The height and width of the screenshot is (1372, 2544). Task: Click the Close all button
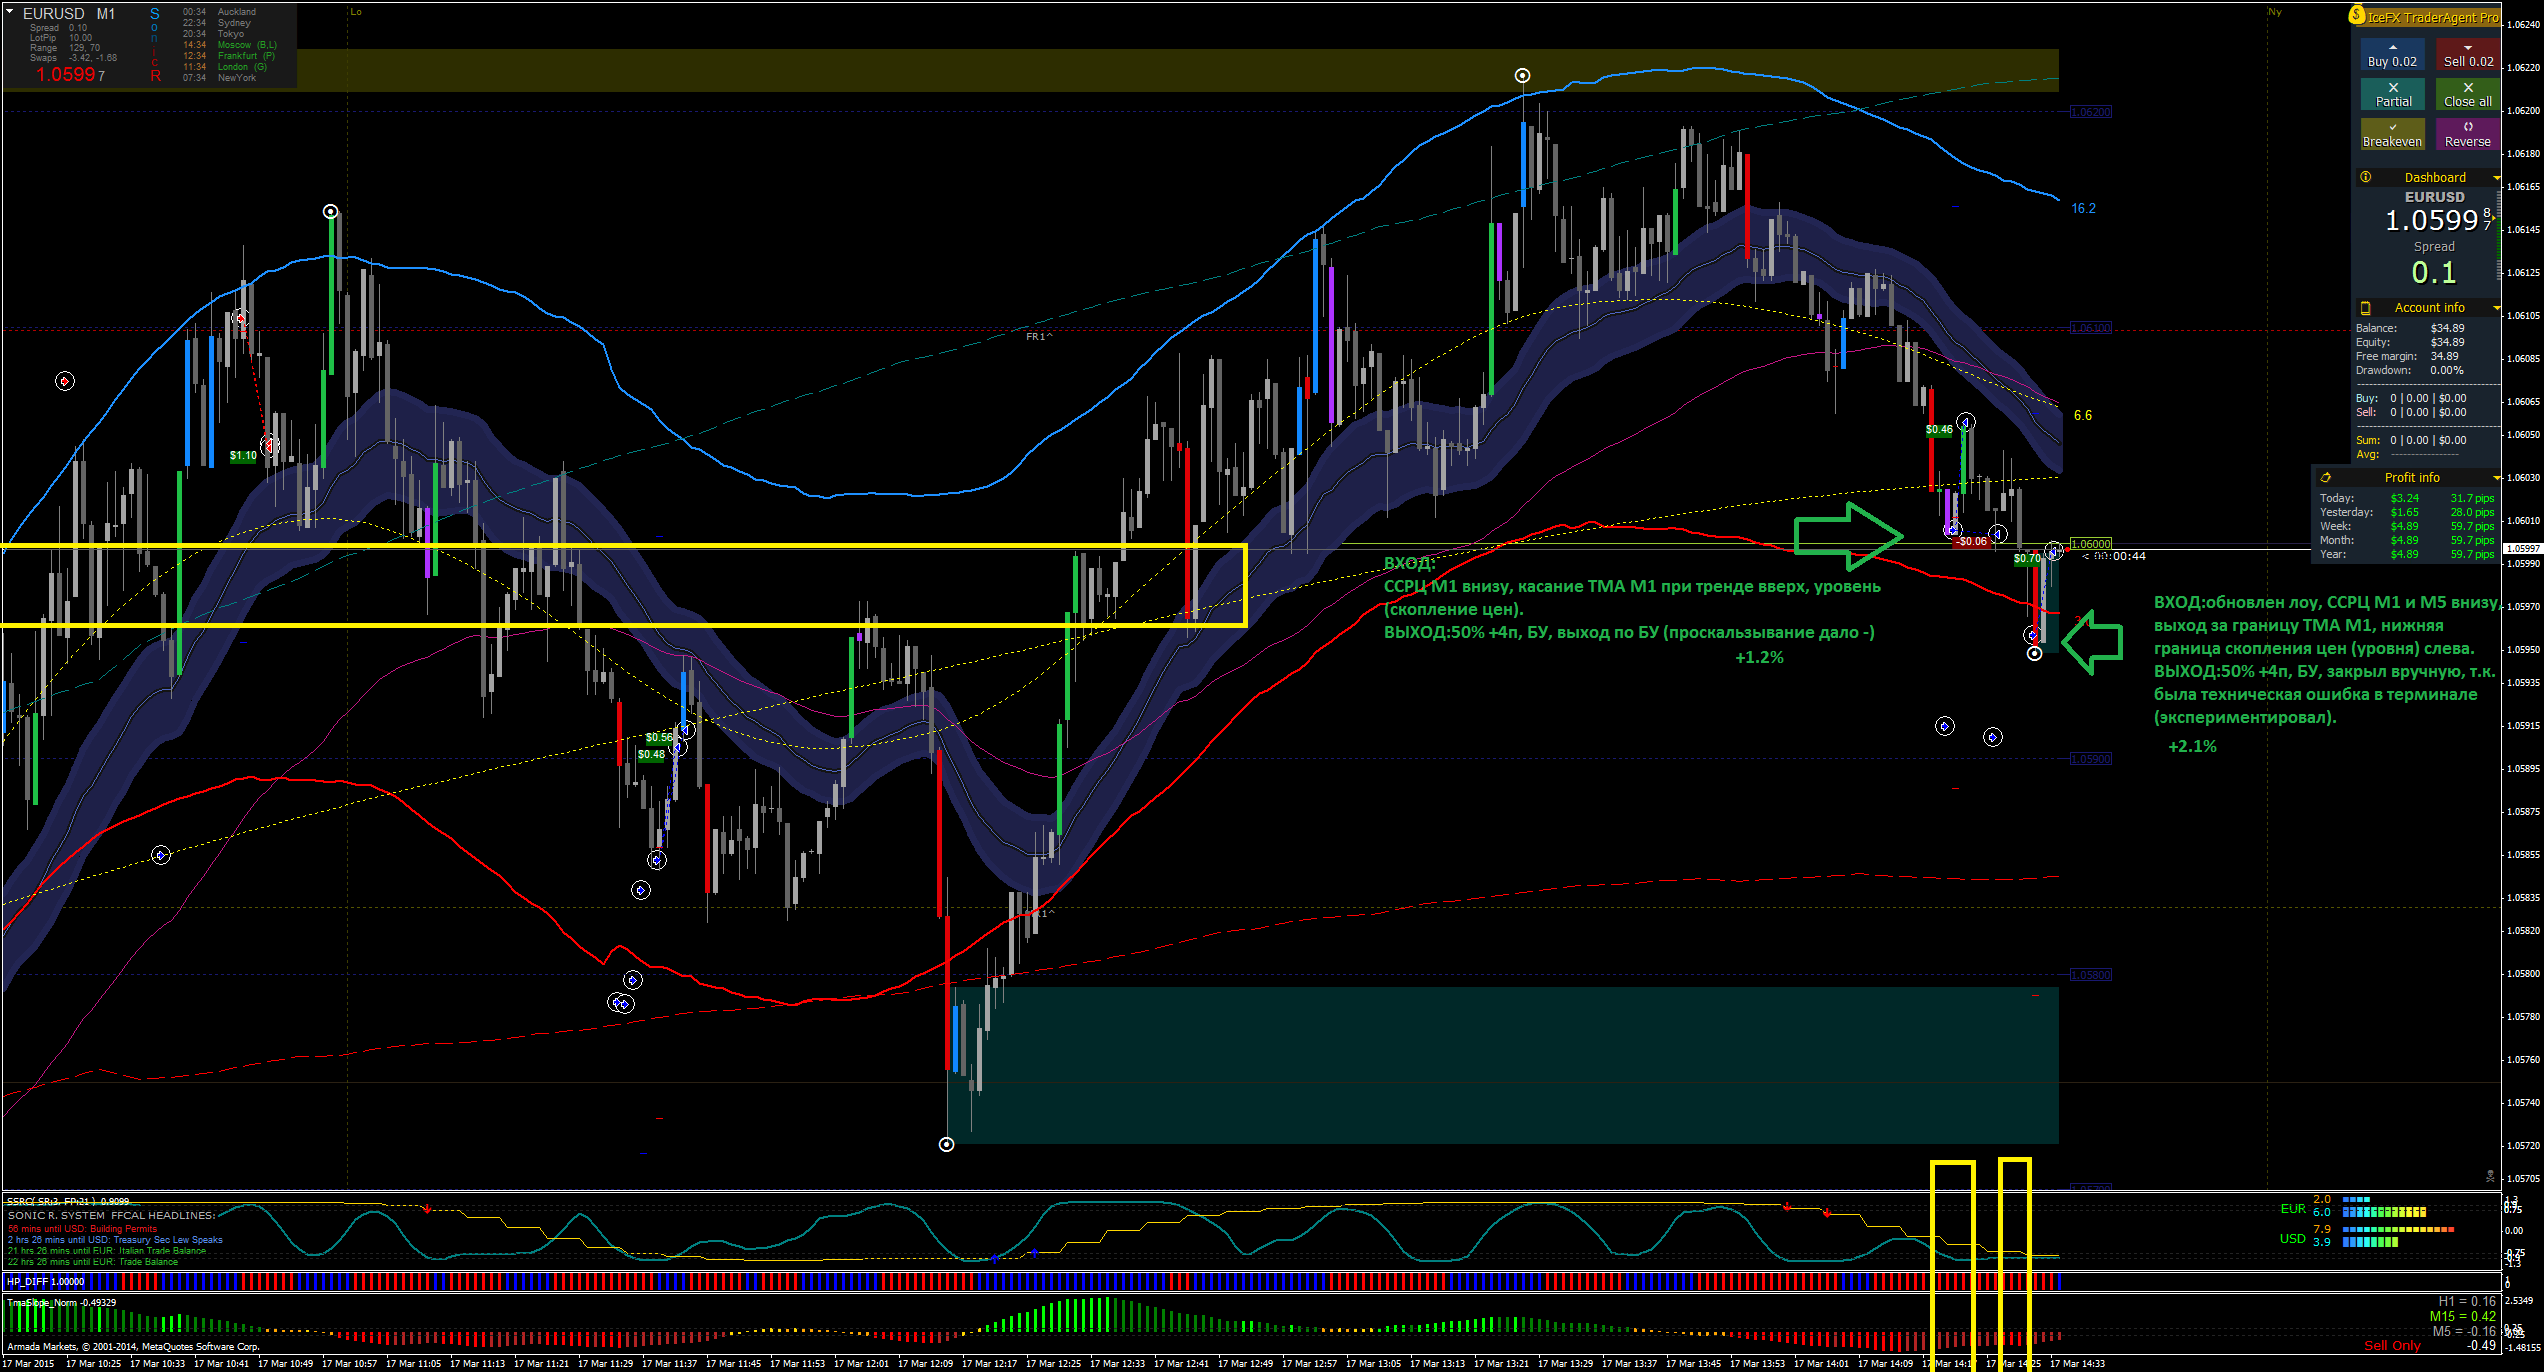pyautogui.click(x=2467, y=95)
